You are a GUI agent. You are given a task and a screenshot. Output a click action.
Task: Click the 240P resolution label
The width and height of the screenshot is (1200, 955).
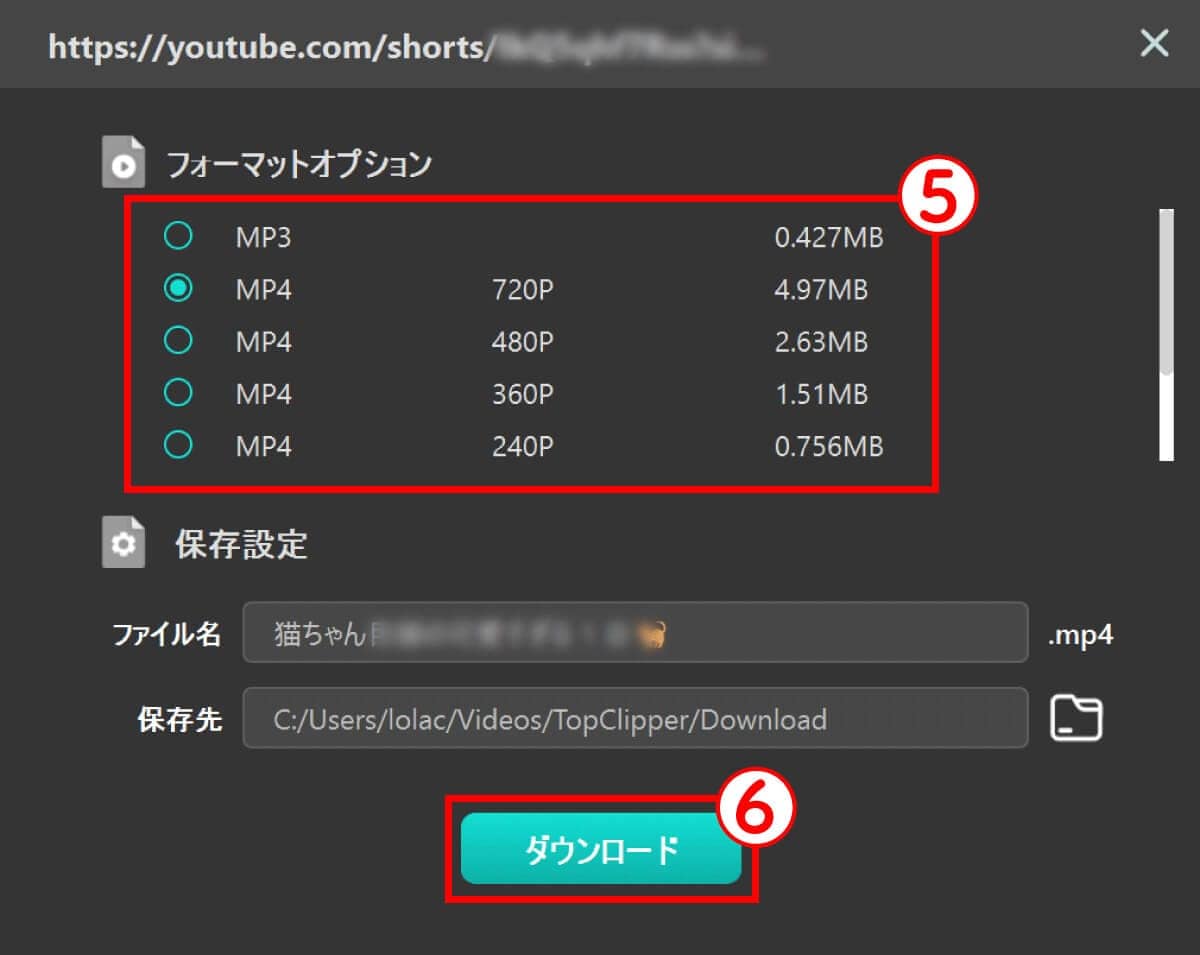click(522, 446)
